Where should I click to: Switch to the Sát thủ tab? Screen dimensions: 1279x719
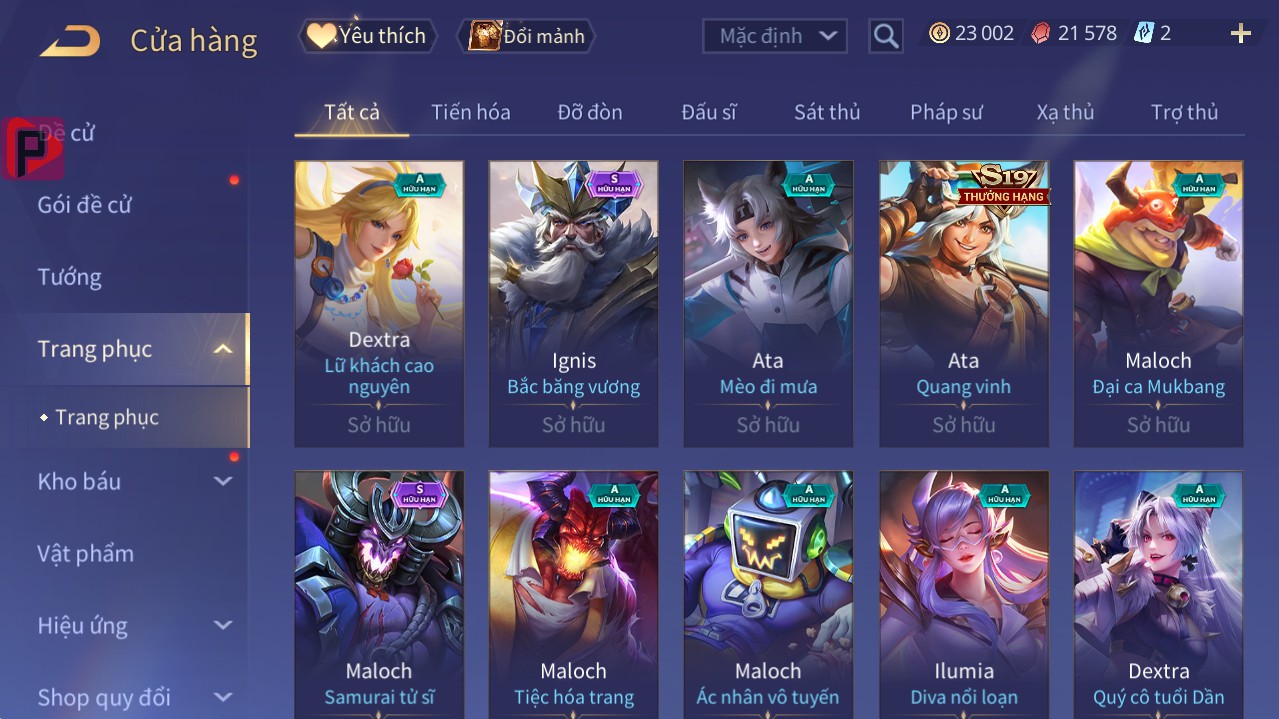[827, 112]
